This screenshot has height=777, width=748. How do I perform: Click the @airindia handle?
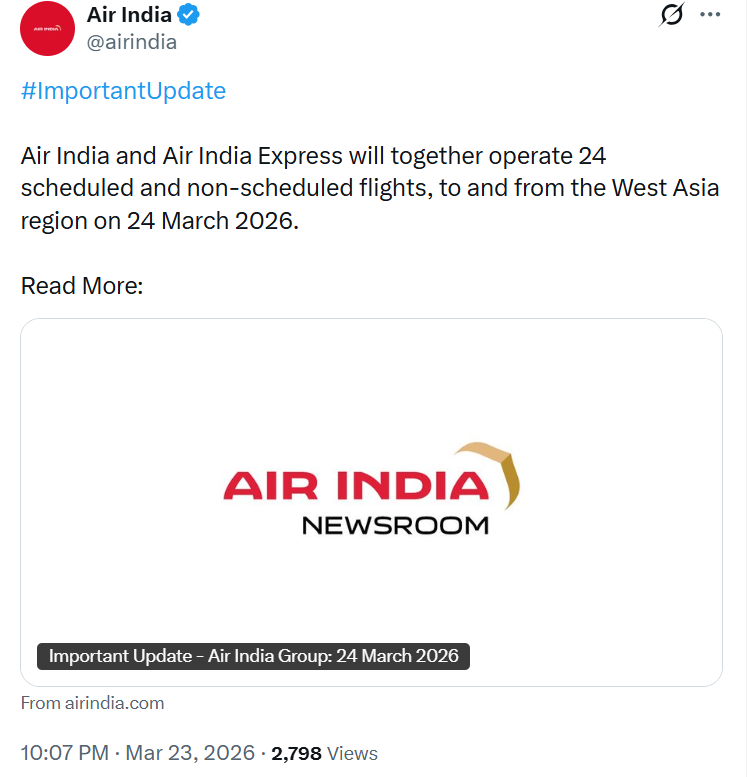pyautogui.click(x=133, y=42)
